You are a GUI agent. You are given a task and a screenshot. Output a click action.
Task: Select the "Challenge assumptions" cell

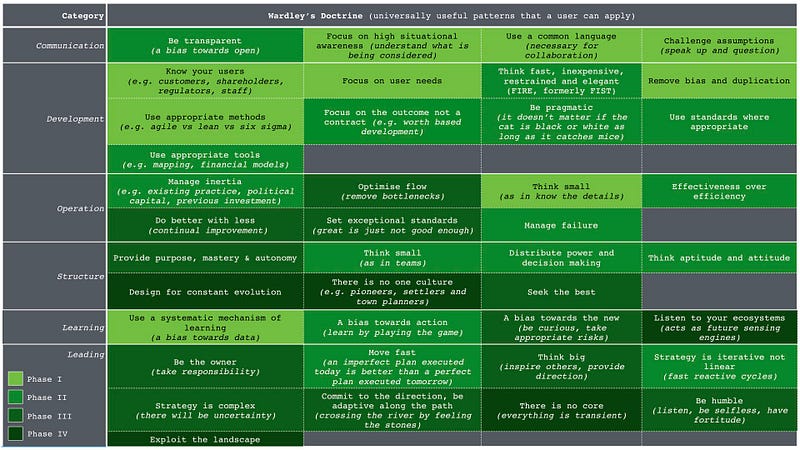point(718,44)
